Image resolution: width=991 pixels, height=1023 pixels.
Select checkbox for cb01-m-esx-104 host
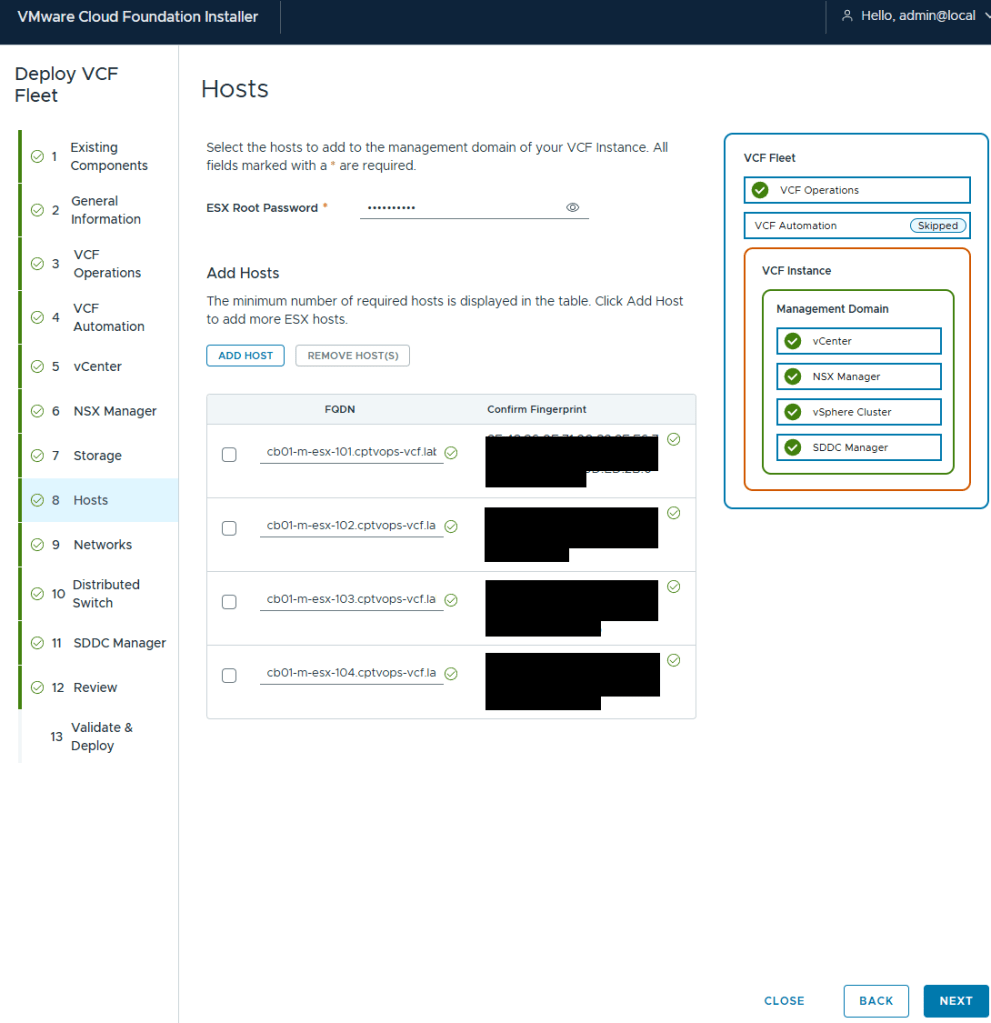[x=229, y=675]
